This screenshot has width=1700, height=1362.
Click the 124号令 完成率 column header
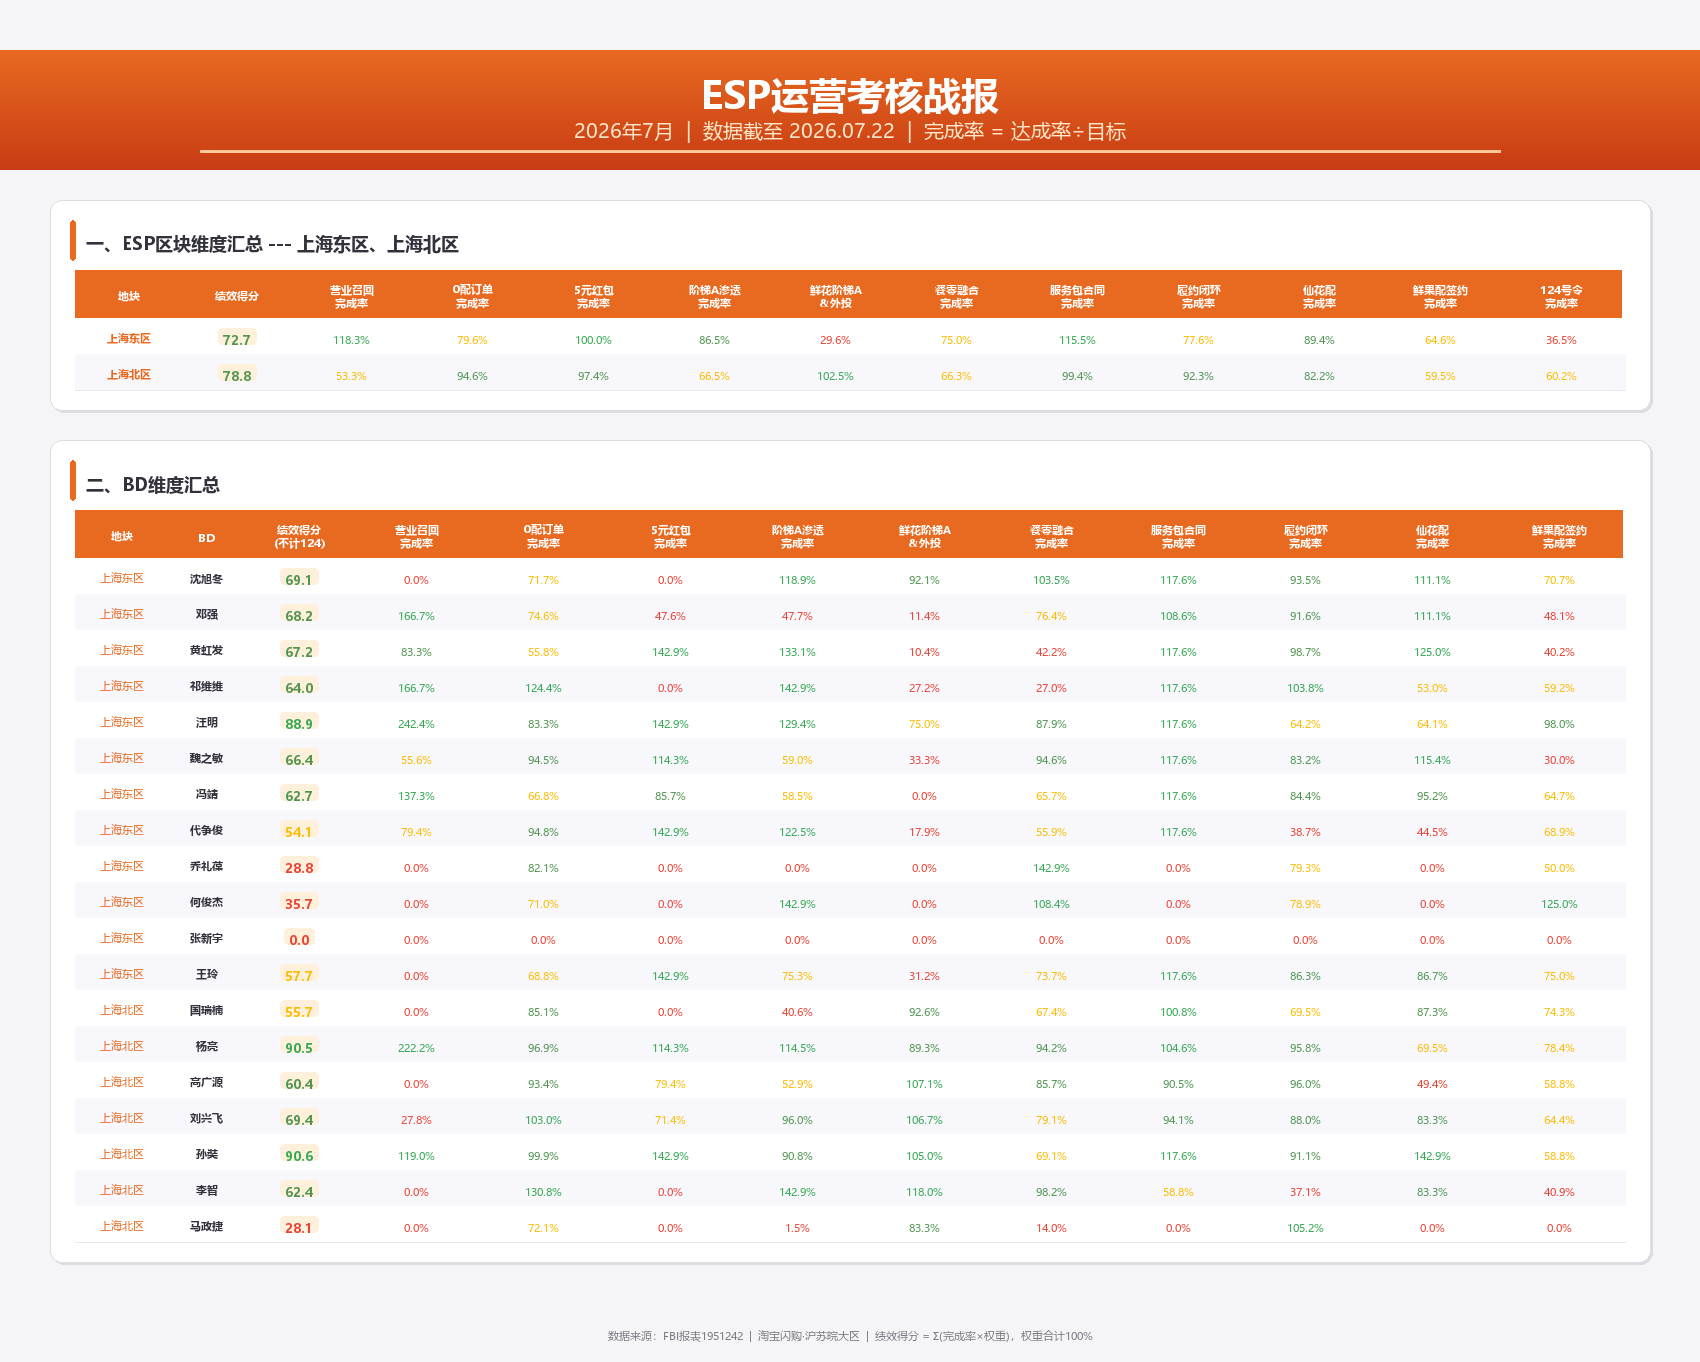1561,296
